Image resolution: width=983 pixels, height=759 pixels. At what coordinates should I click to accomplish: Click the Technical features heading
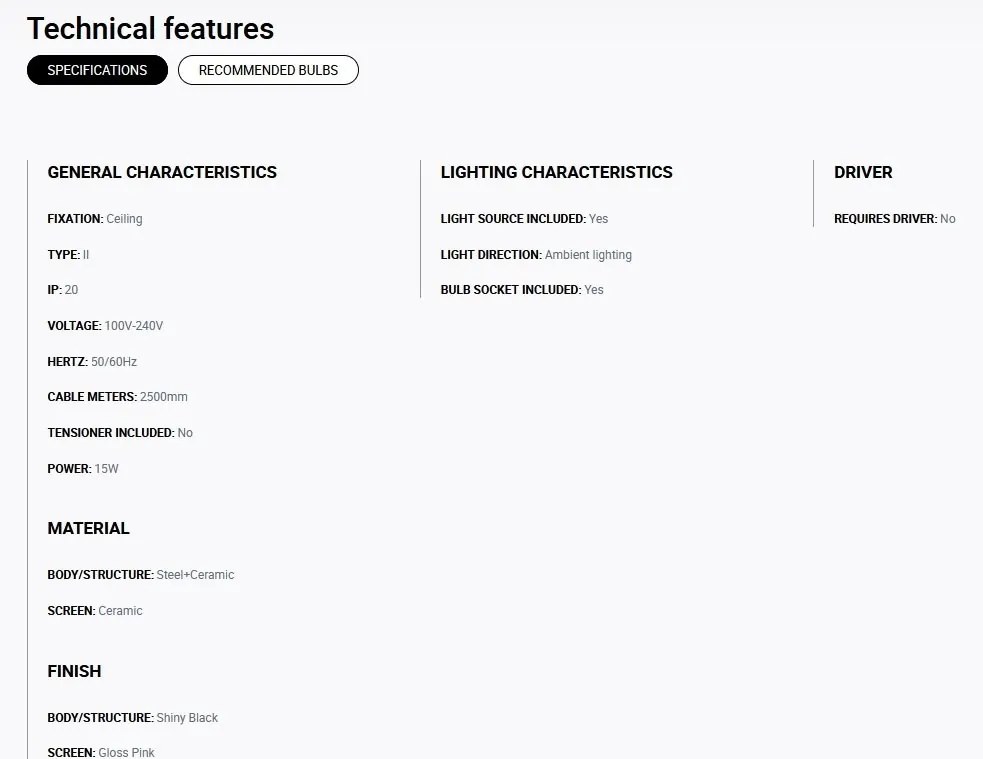150,29
